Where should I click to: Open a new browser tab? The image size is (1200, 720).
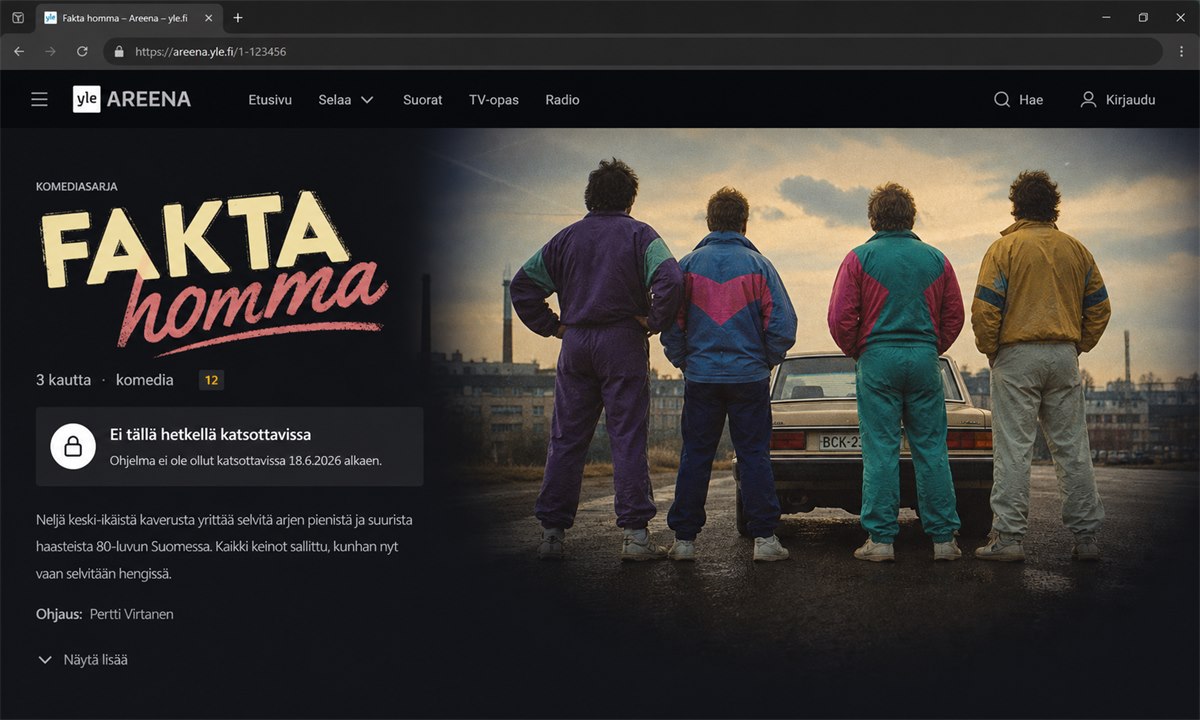237,18
